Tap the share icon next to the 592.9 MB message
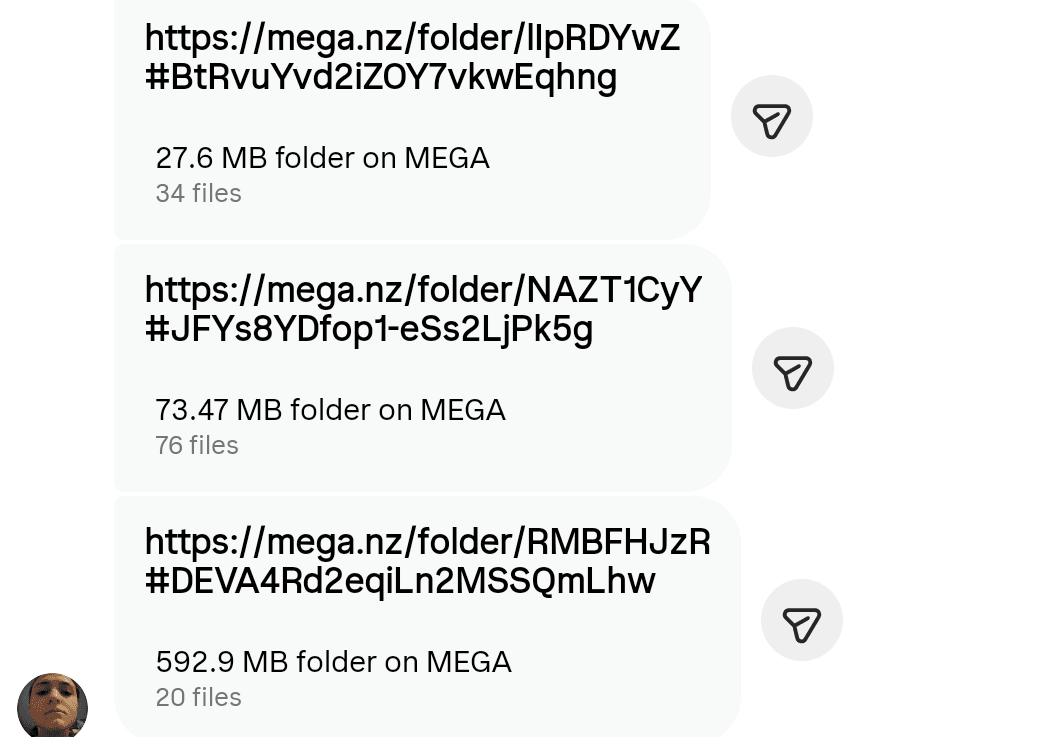Screen dimensions: 1049x737 tap(801, 621)
